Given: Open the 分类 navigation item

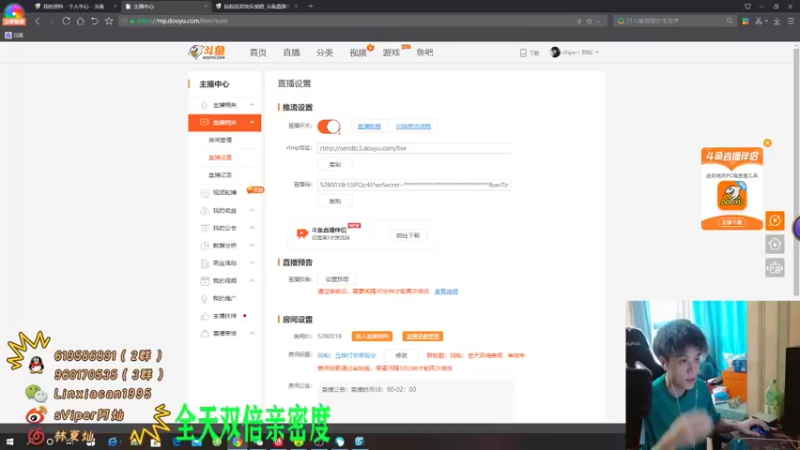Looking at the screenshot, I should 324,53.
